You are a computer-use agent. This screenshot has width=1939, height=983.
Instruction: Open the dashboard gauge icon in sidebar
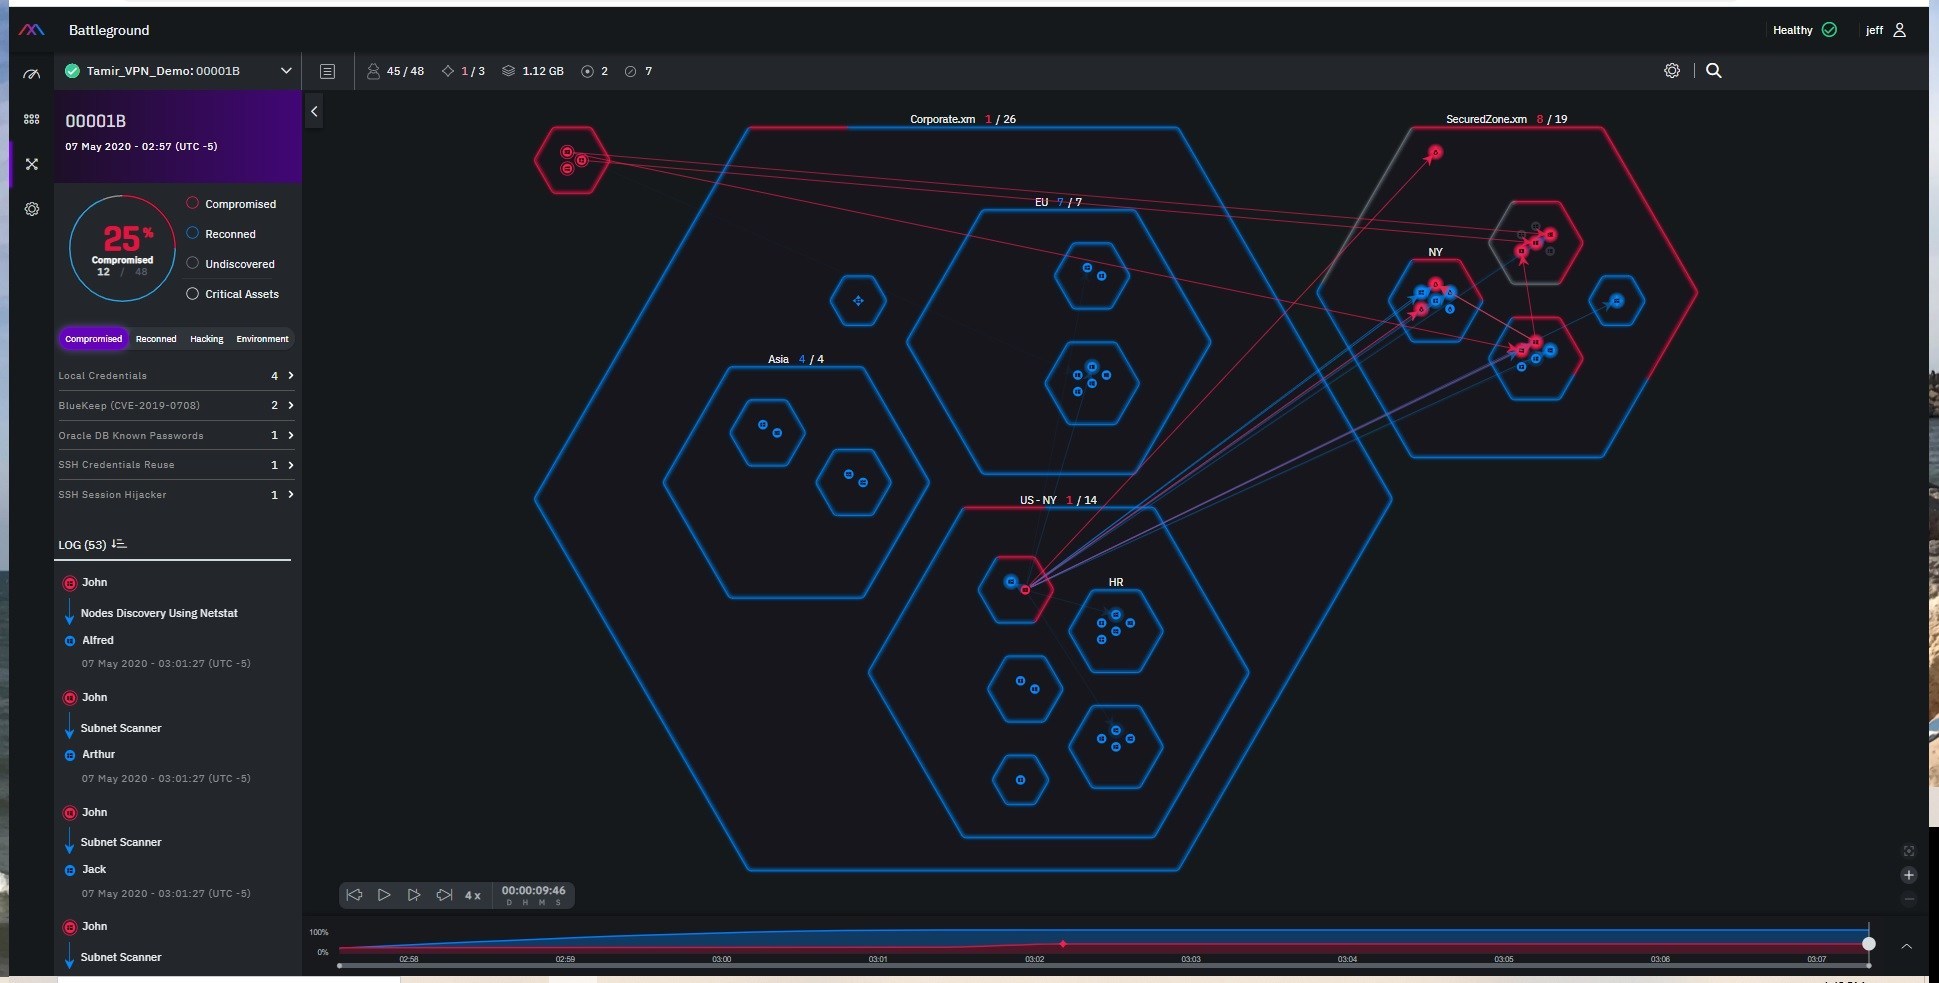tap(32, 74)
